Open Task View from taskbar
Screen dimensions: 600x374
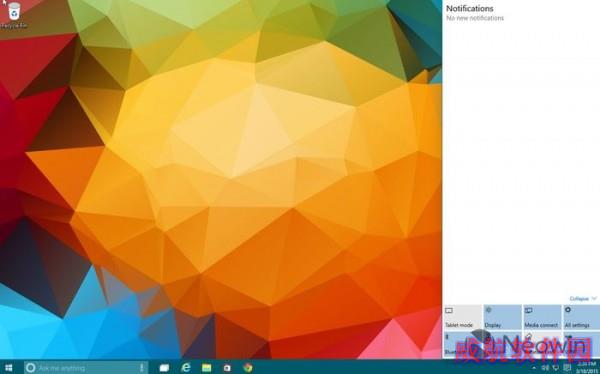coord(164,368)
